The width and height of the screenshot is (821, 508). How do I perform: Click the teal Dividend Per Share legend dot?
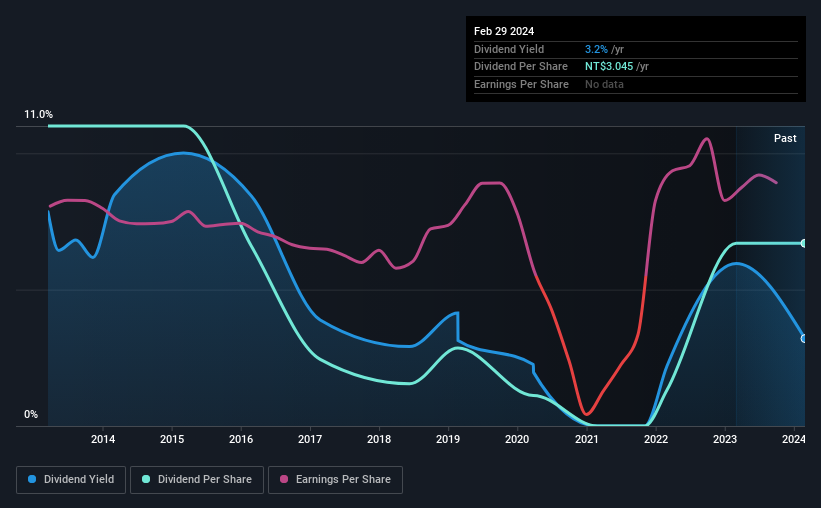[x=146, y=479]
